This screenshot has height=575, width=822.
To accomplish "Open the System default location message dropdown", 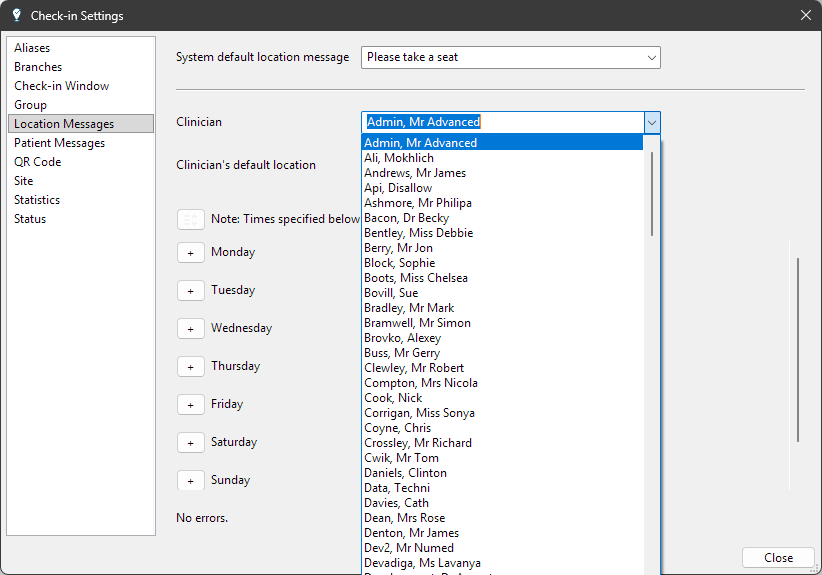I will [510, 58].
